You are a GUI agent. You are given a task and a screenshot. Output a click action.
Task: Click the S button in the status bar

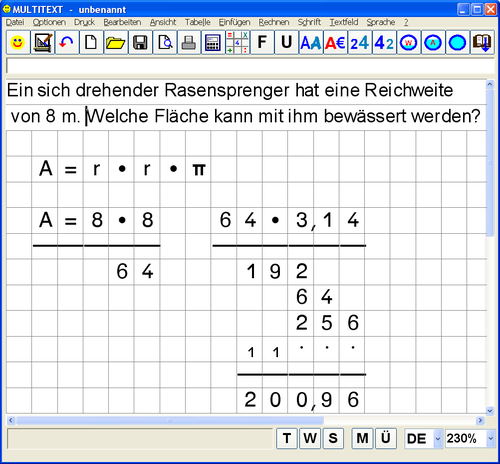pos(333,438)
